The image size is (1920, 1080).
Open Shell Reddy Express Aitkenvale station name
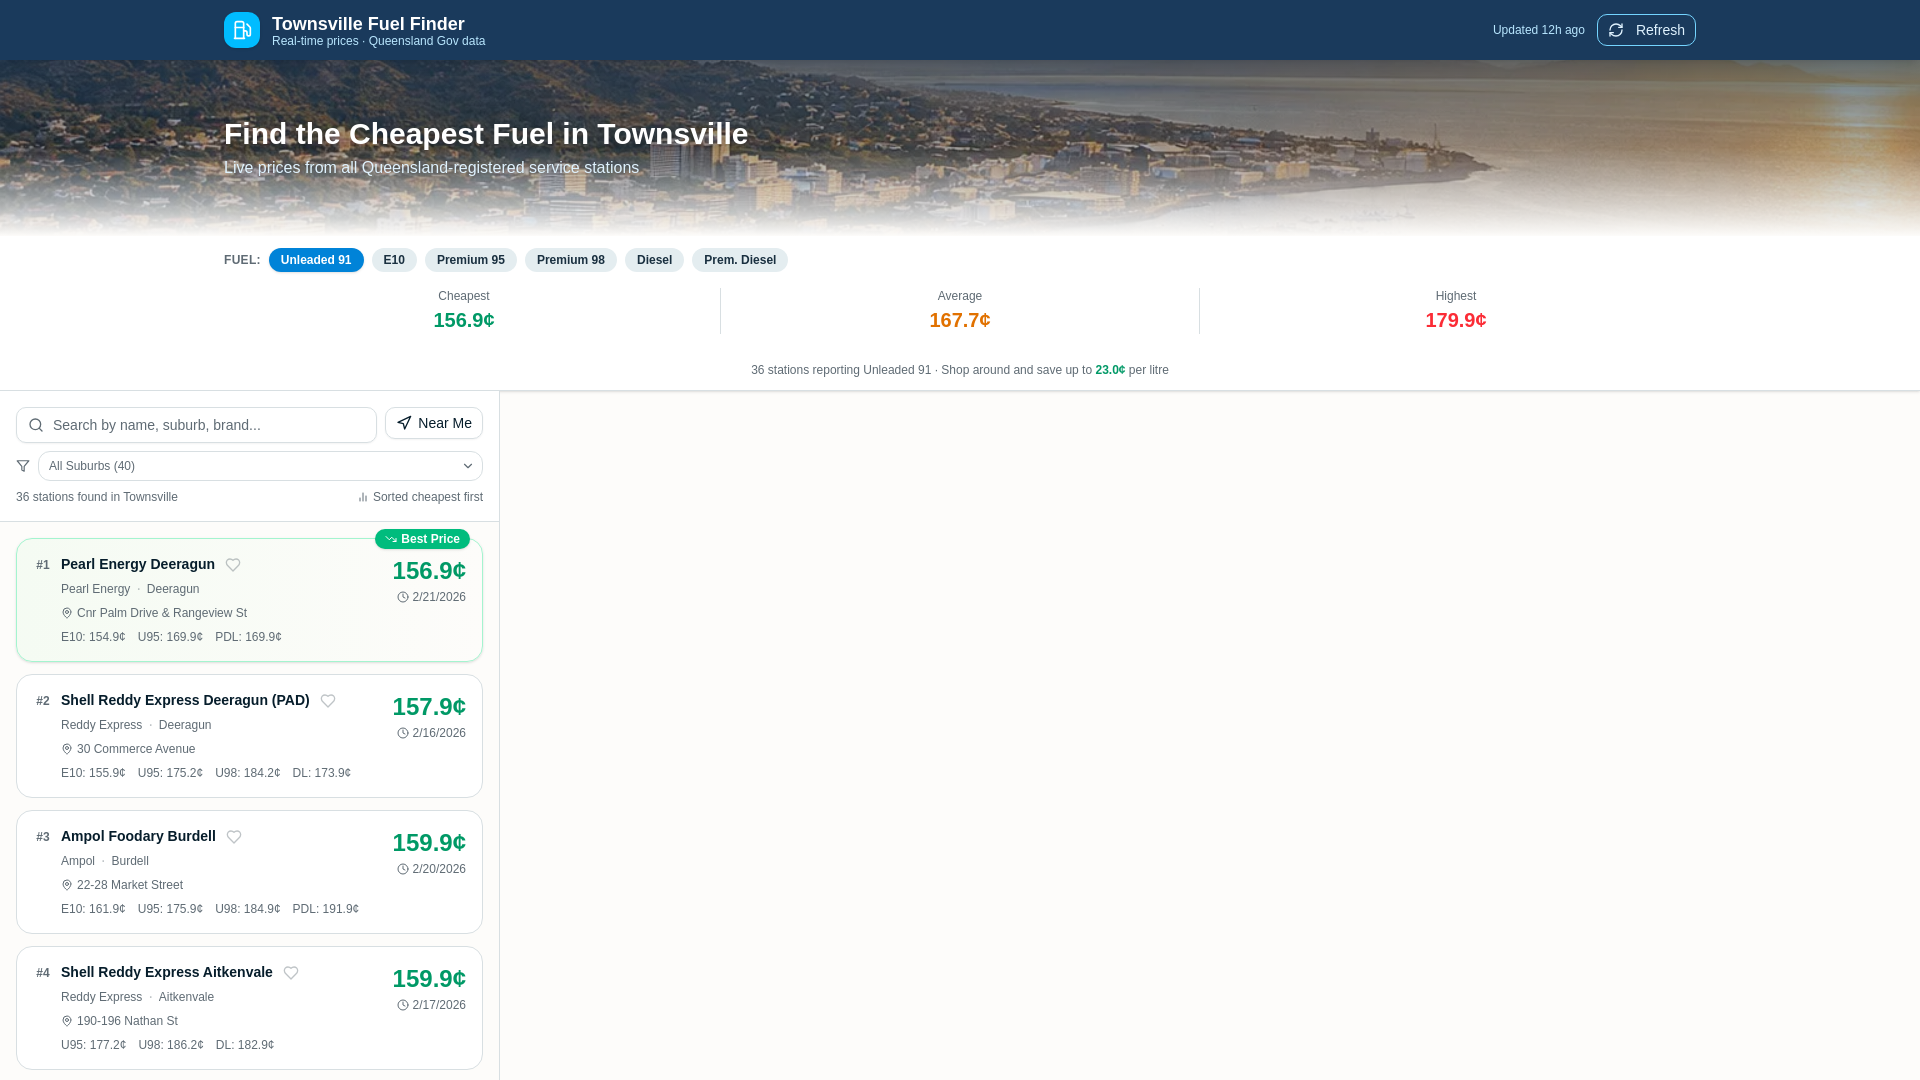167,972
